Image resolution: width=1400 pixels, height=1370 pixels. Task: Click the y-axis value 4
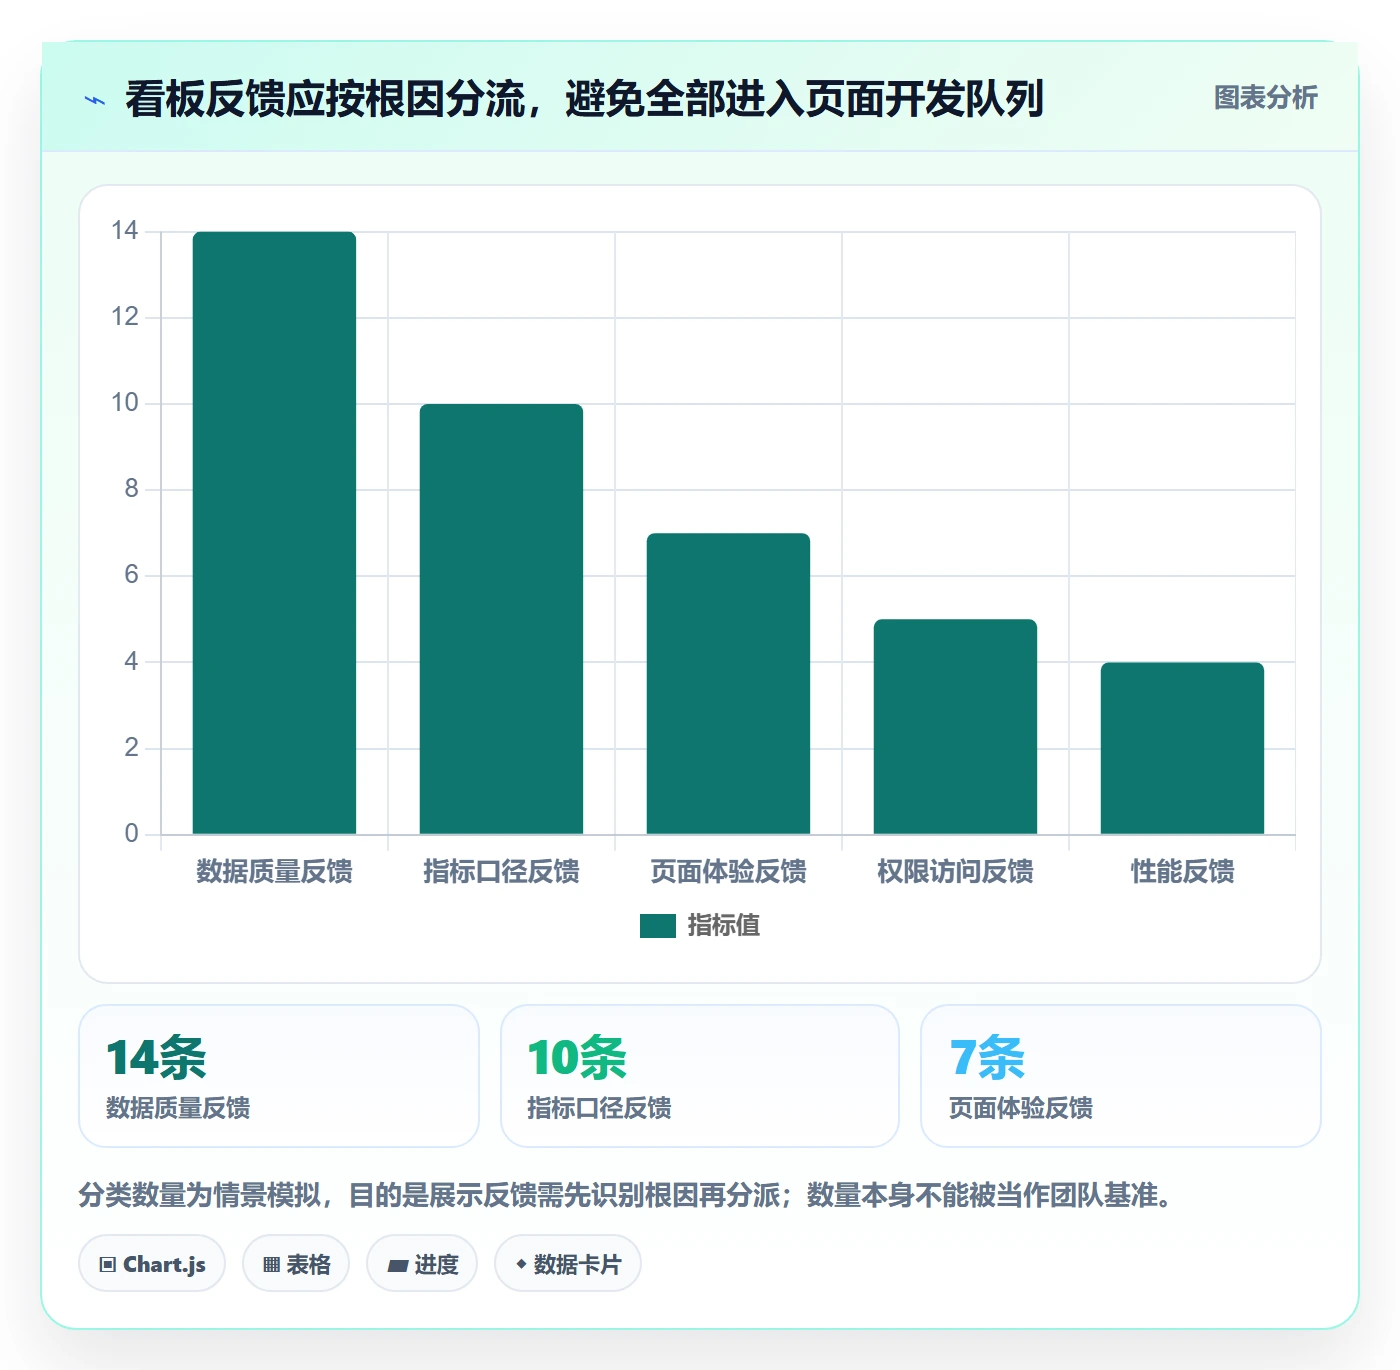pos(131,661)
